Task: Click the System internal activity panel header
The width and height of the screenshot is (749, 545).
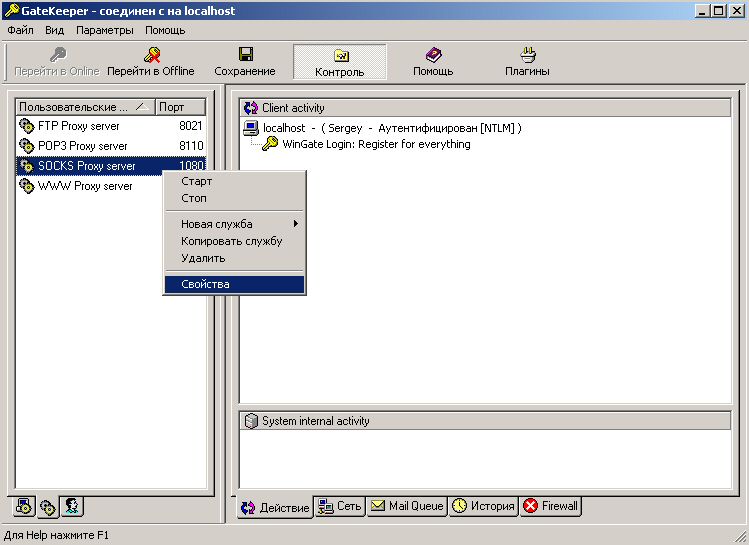Action: pos(485,421)
